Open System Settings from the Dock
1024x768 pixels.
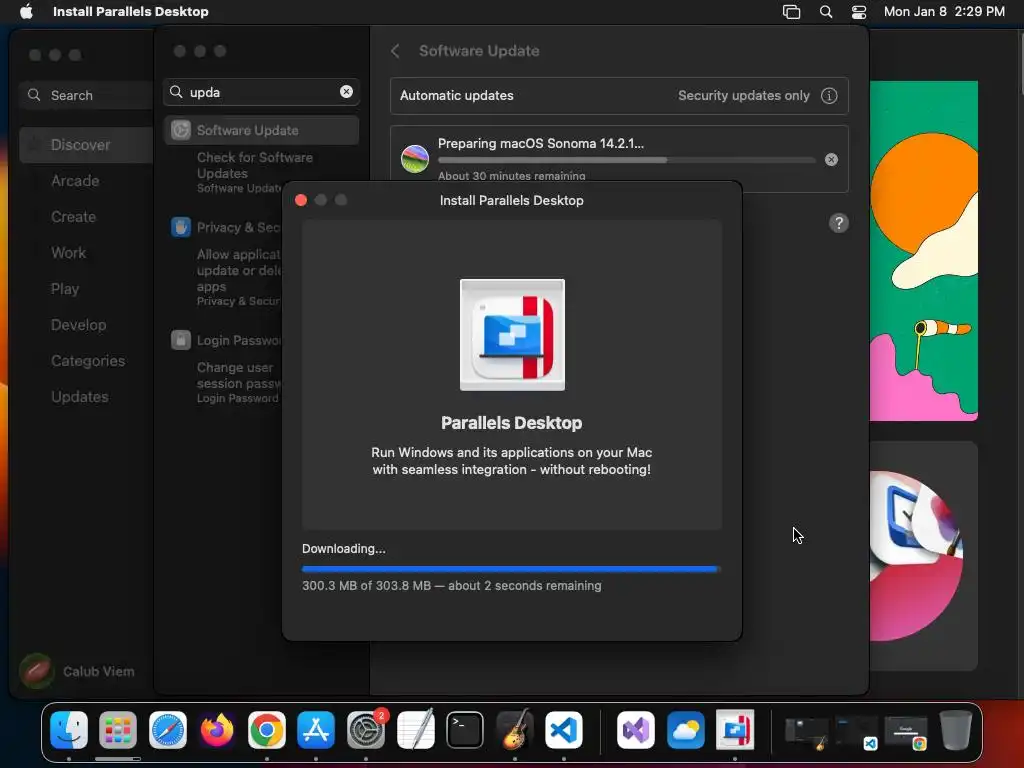(366, 729)
